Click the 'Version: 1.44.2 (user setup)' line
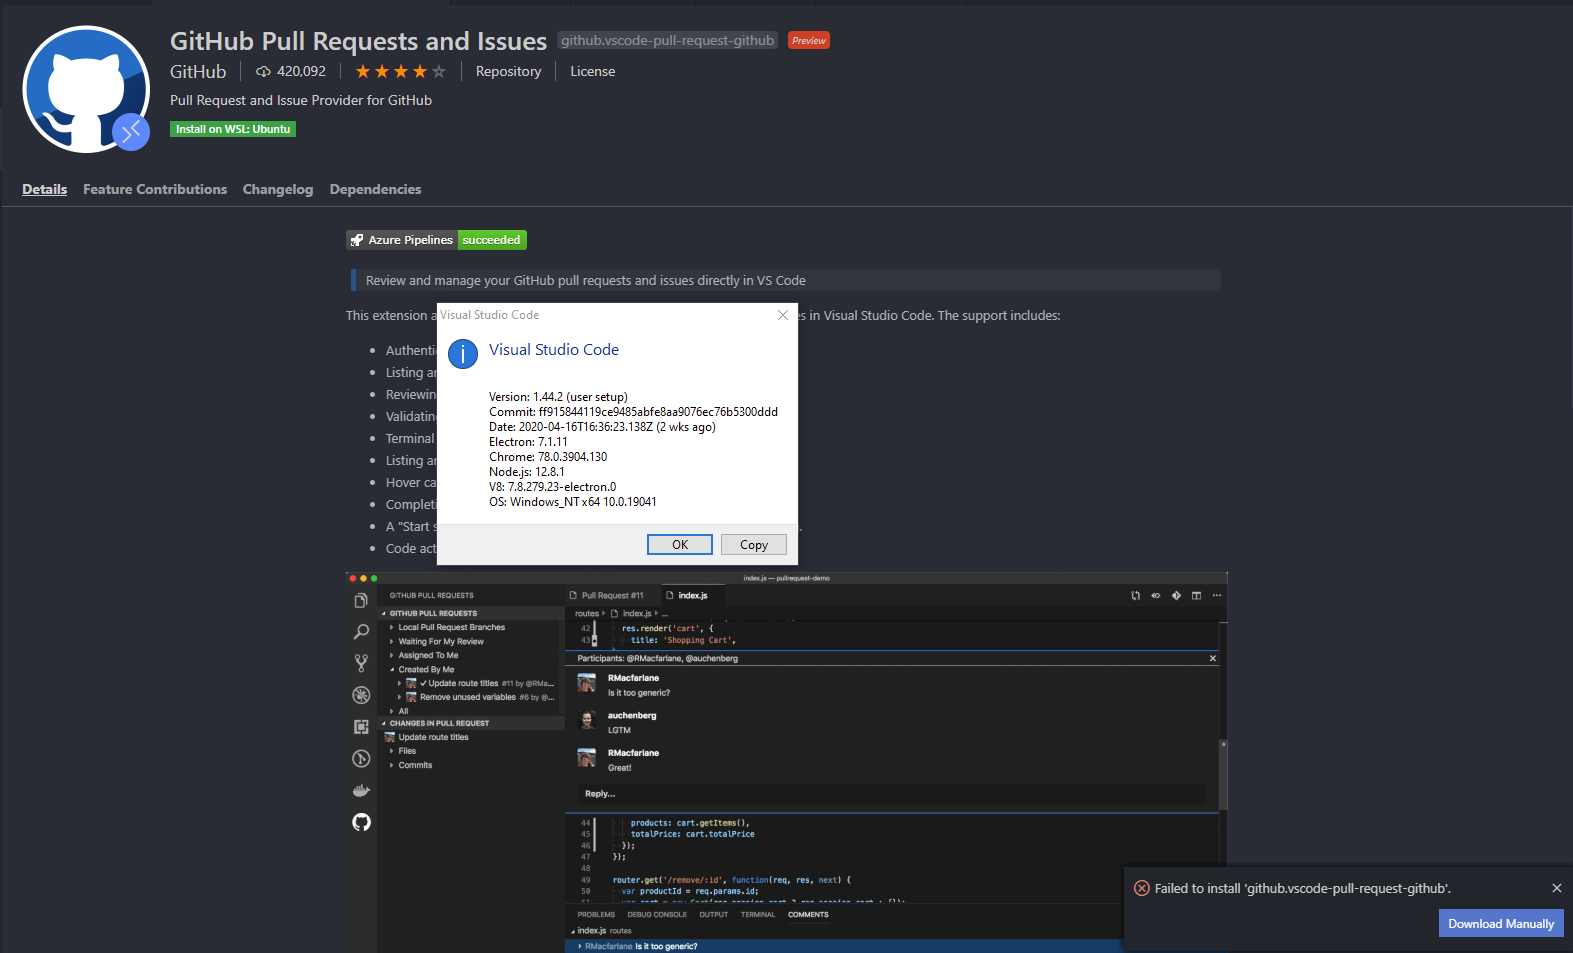The width and height of the screenshot is (1573, 953). pyautogui.click(x=558, y=397)
